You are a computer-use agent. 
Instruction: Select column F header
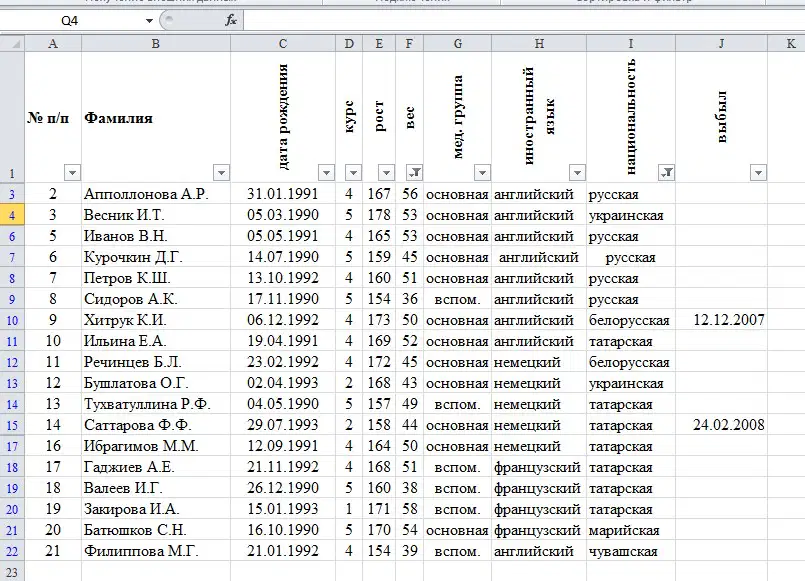coord(409,44)
